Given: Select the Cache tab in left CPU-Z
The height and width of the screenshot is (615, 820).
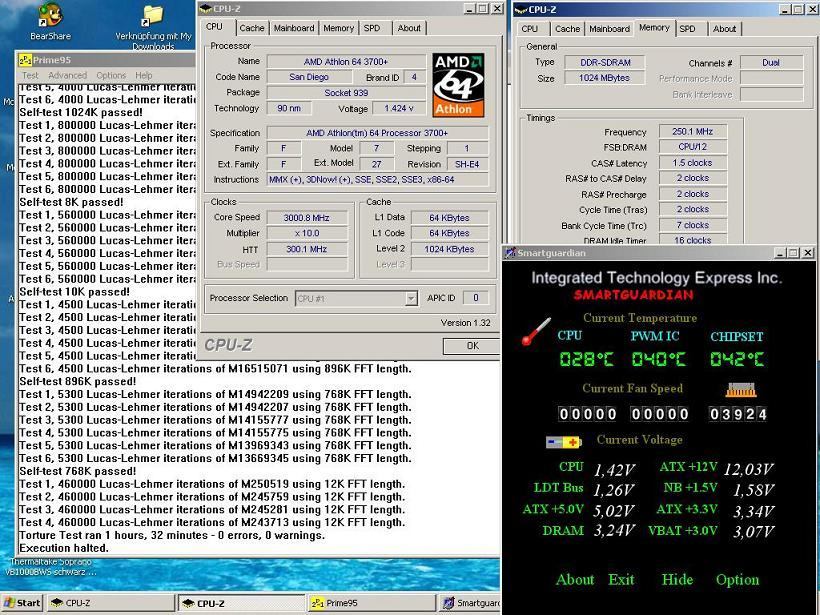Looking at the screenshot, I should point(252,28).
